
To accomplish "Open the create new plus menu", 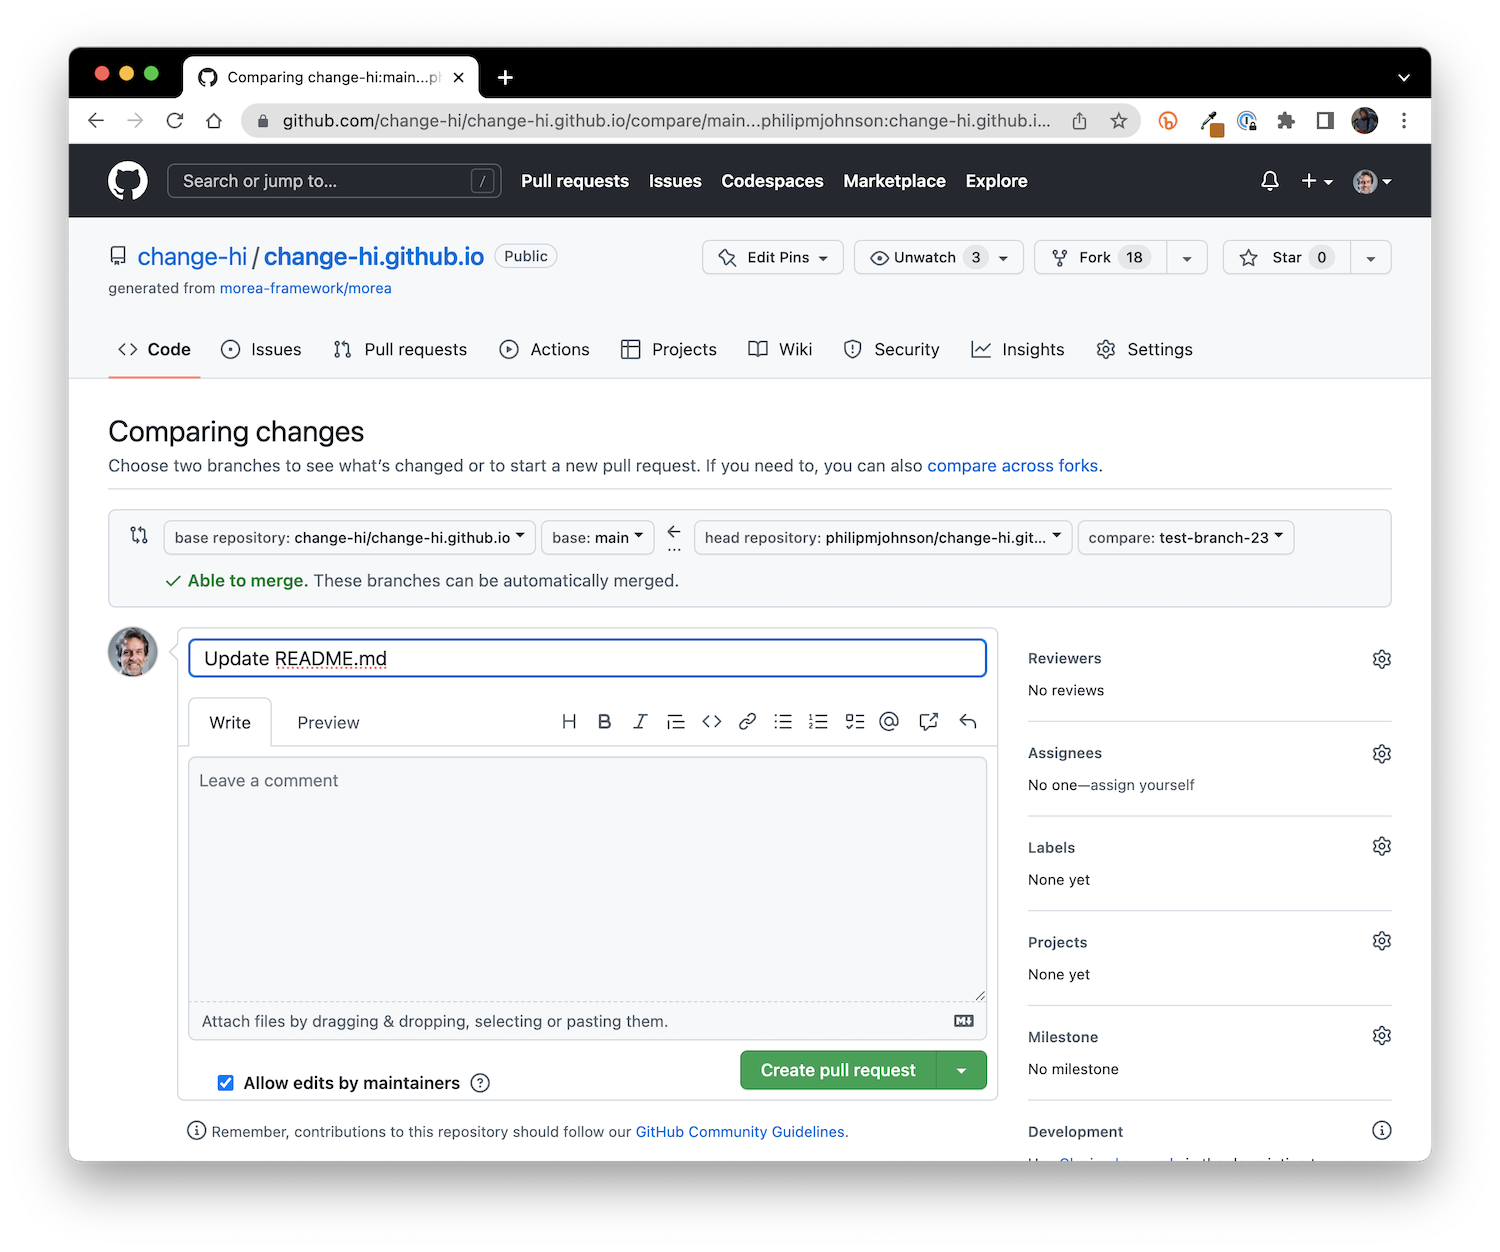I will pos(1317,181).
